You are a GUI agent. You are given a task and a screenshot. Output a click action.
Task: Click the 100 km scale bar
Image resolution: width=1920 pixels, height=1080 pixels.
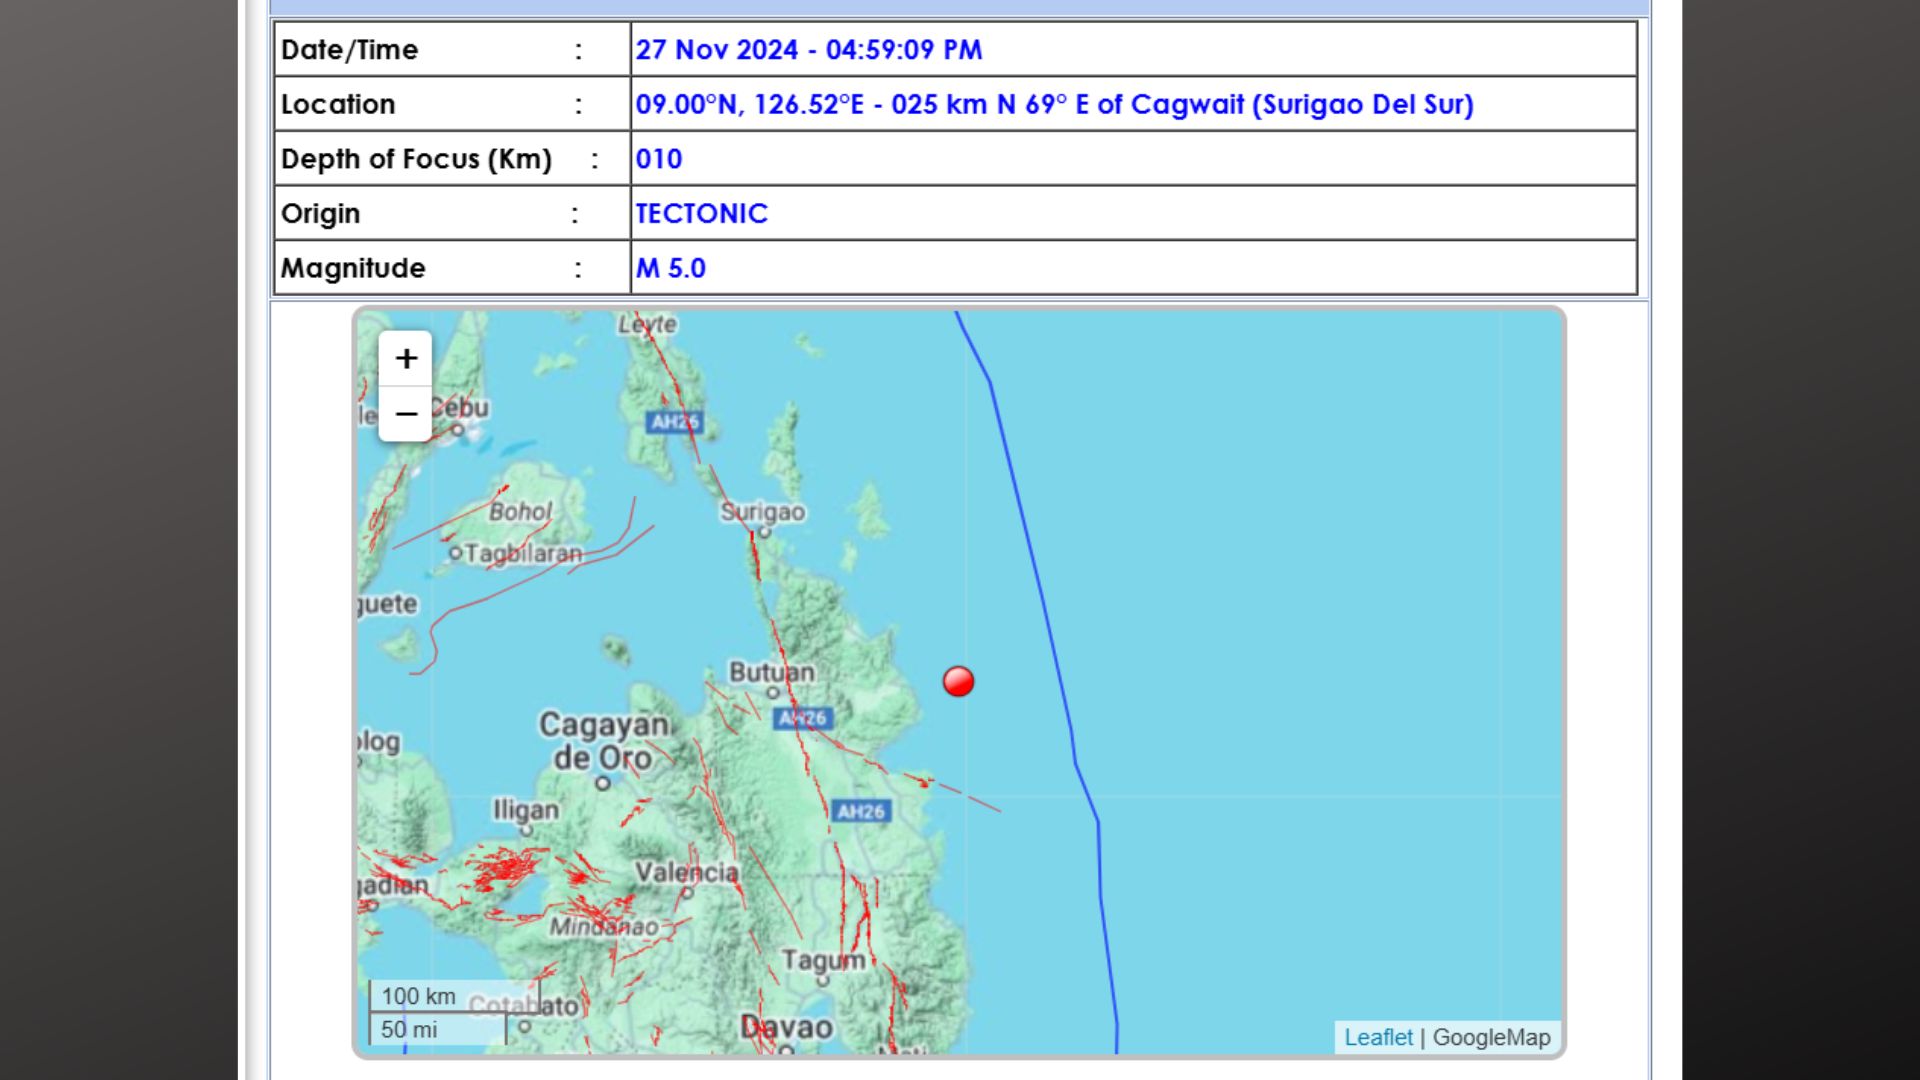455,996
